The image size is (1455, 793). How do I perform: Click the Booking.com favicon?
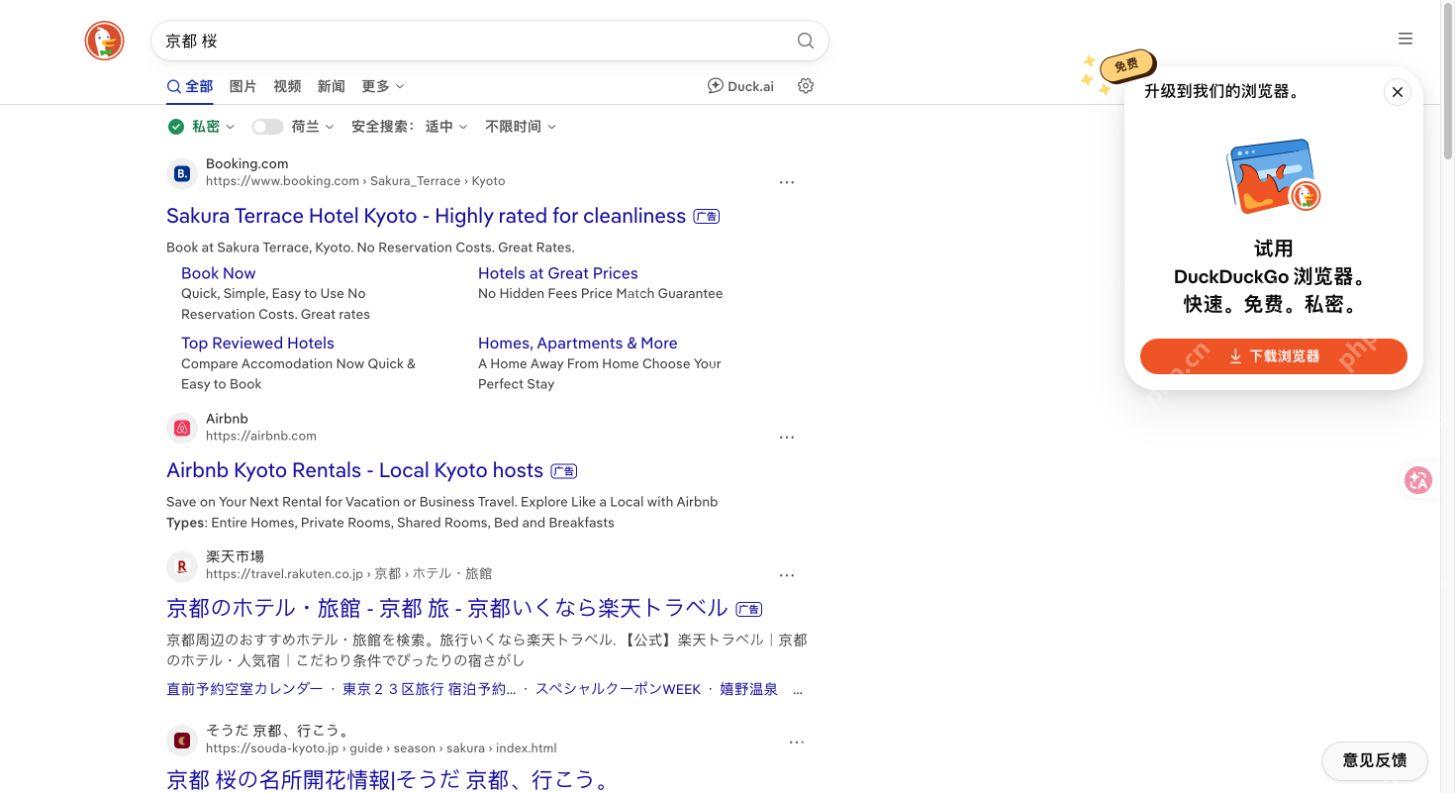tap(182, 173)
